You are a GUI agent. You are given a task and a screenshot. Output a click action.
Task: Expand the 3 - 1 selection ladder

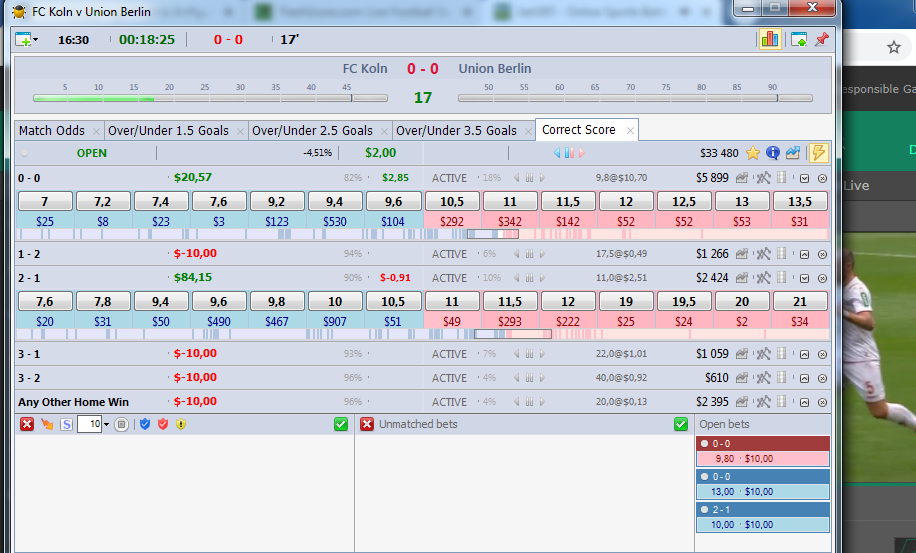tap(804, 354)
